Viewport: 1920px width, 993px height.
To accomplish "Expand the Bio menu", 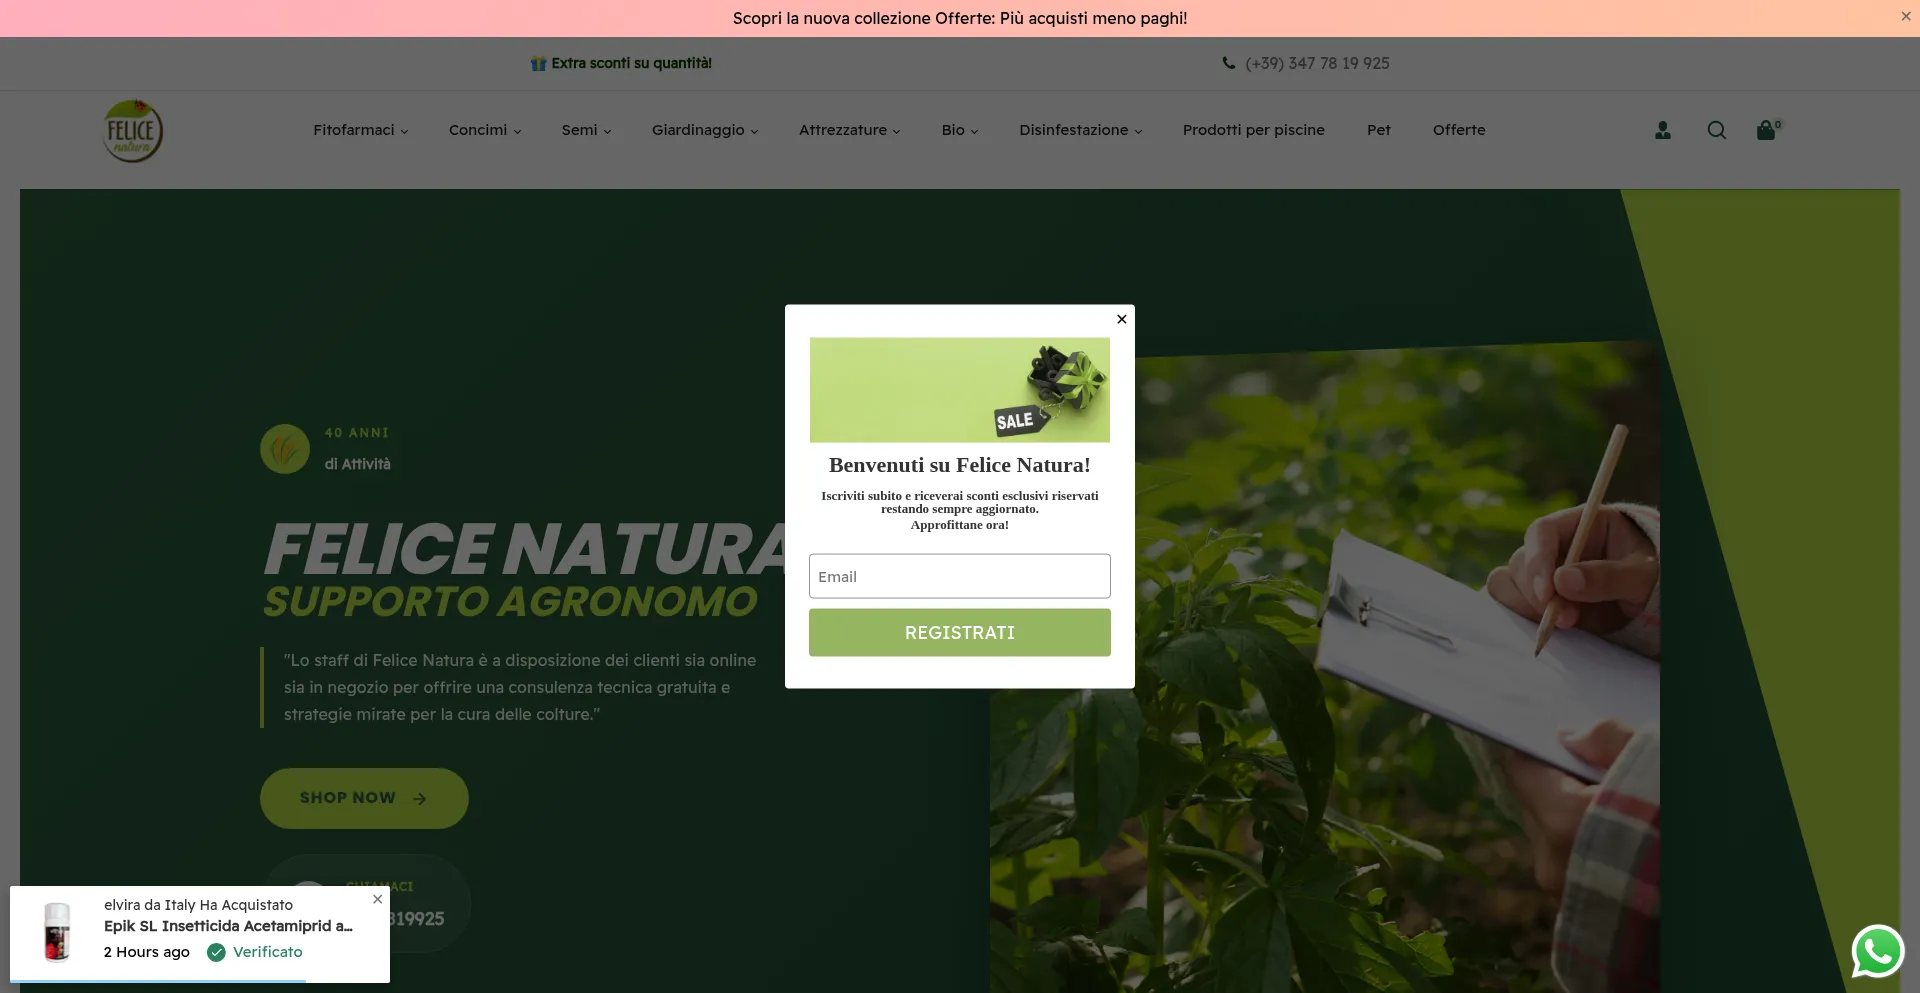I will click(x=960, y=130).
